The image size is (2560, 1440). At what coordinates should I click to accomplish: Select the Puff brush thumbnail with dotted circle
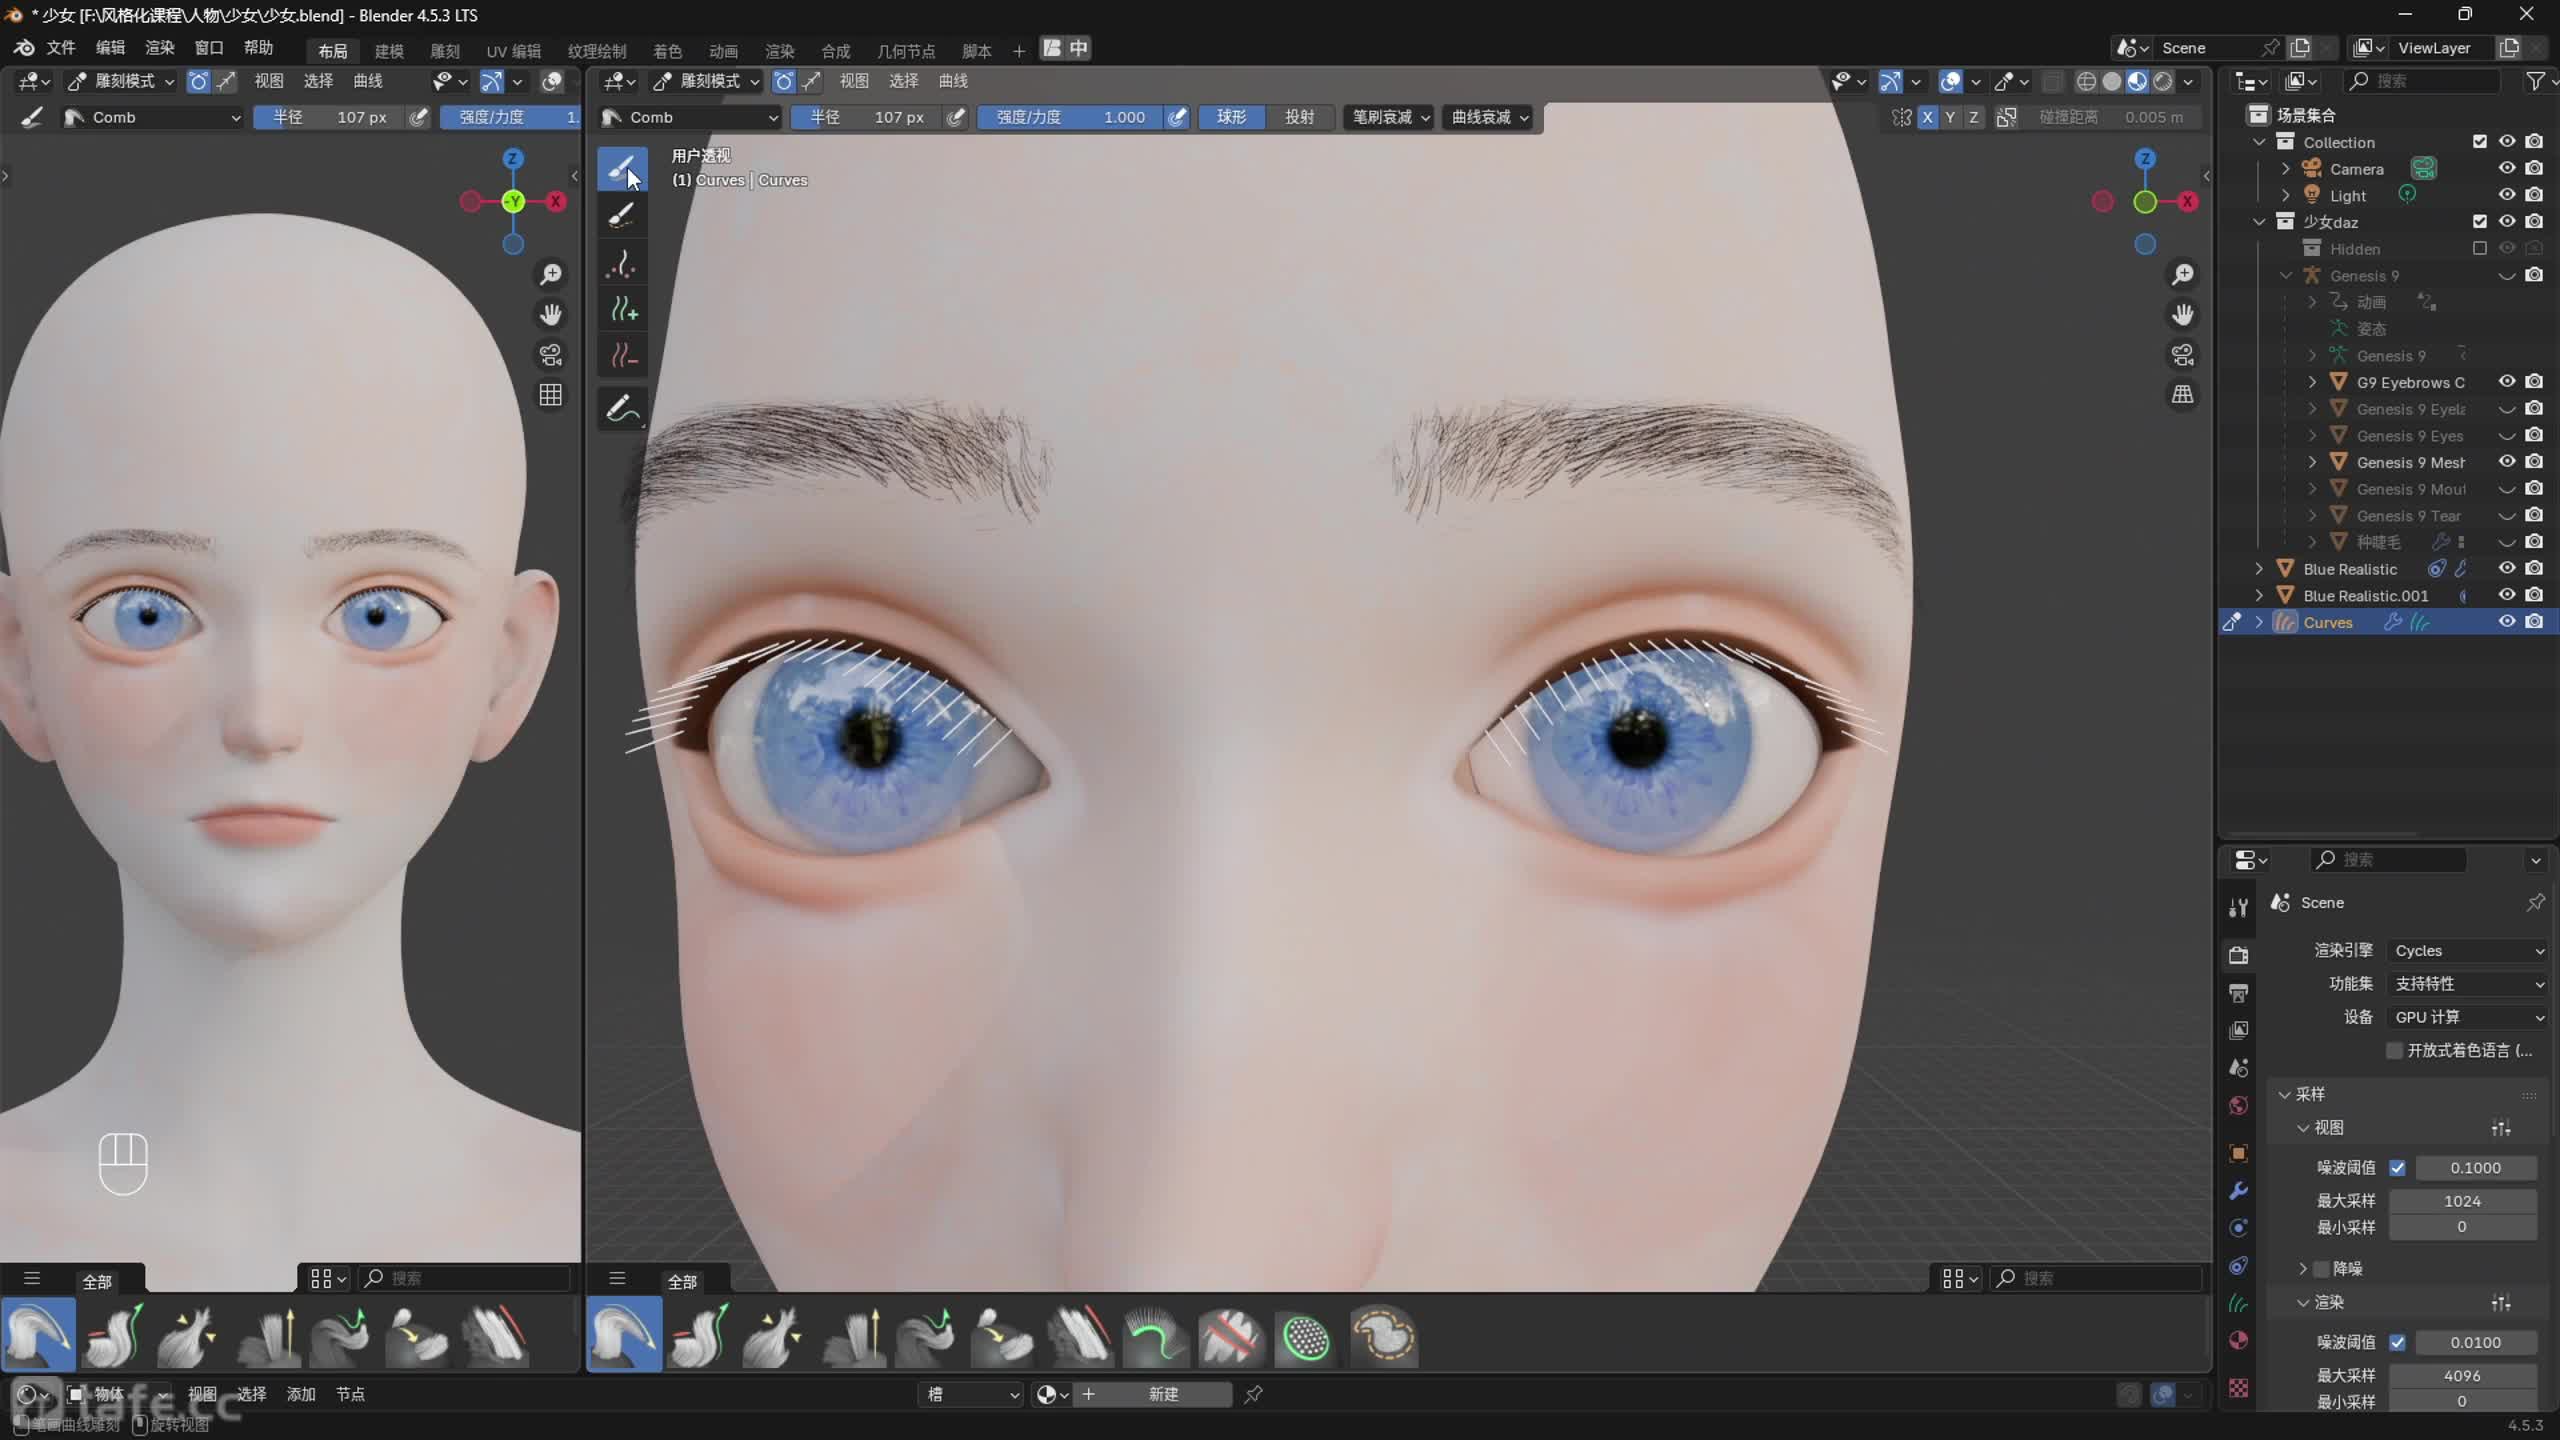(1306, 1337)
